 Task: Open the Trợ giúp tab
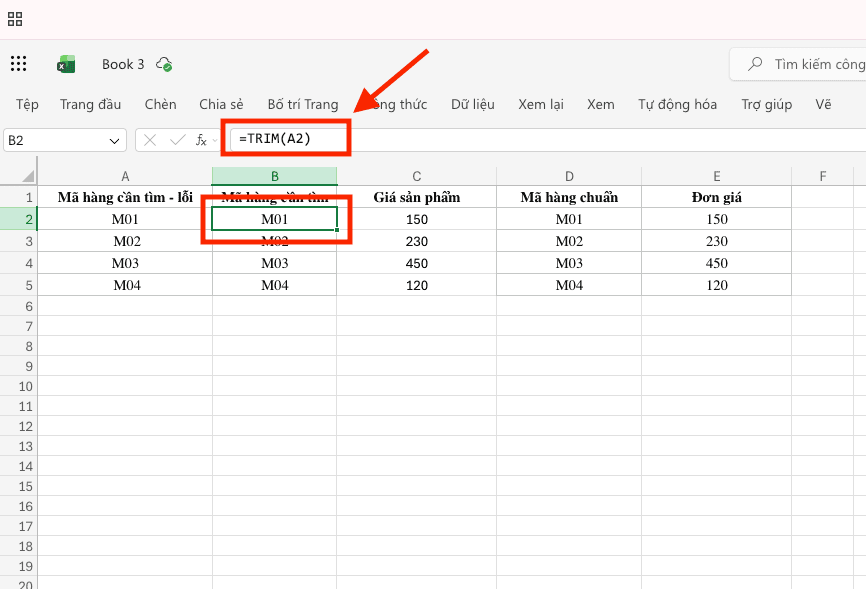(x=767, y=104)
